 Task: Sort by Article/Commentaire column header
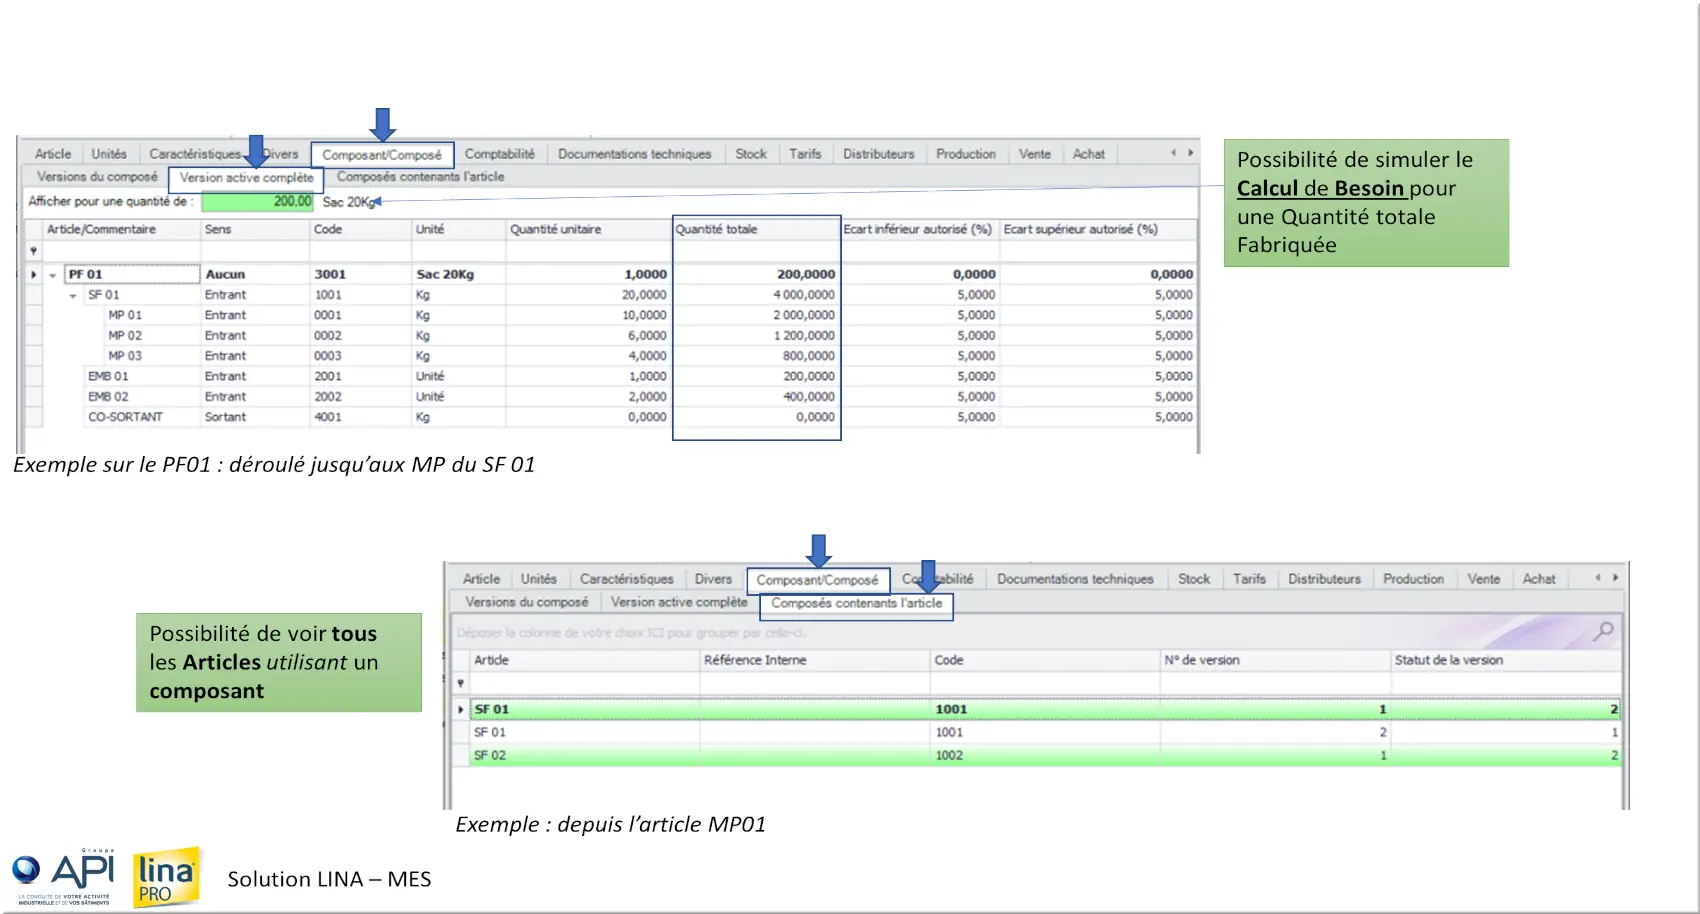click(x=121, y=229)
